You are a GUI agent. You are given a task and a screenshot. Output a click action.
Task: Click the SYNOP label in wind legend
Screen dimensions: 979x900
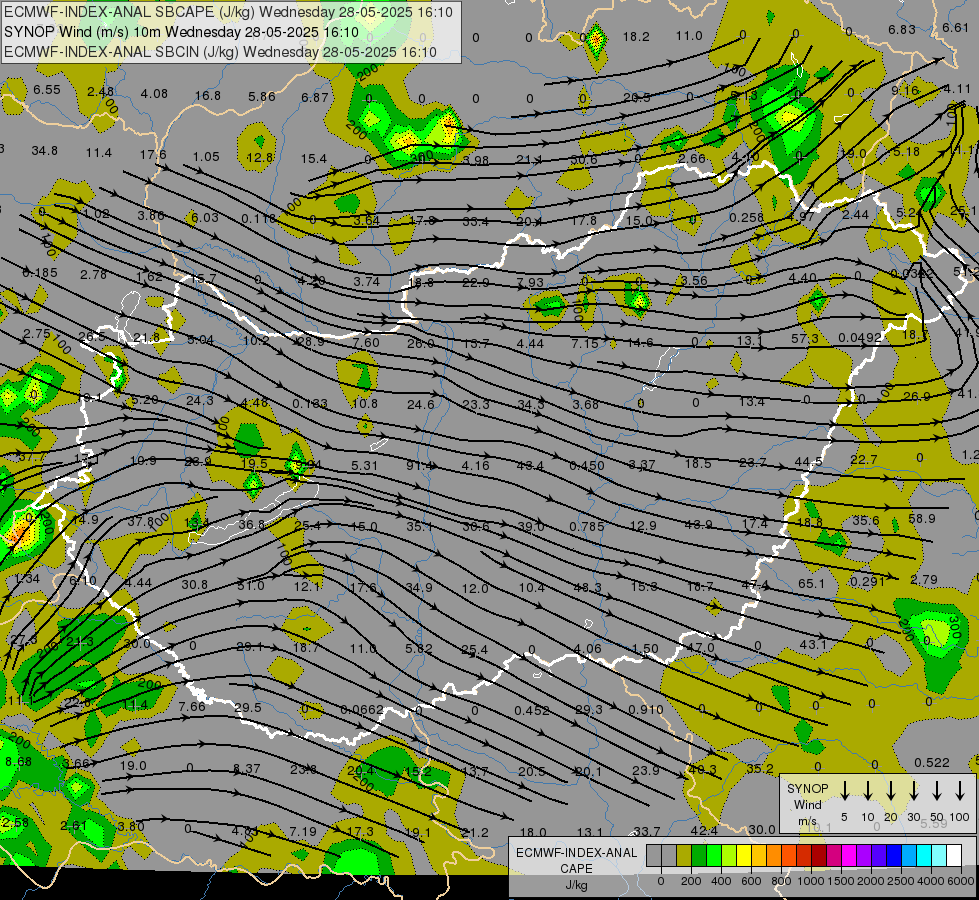pos(807,789)
